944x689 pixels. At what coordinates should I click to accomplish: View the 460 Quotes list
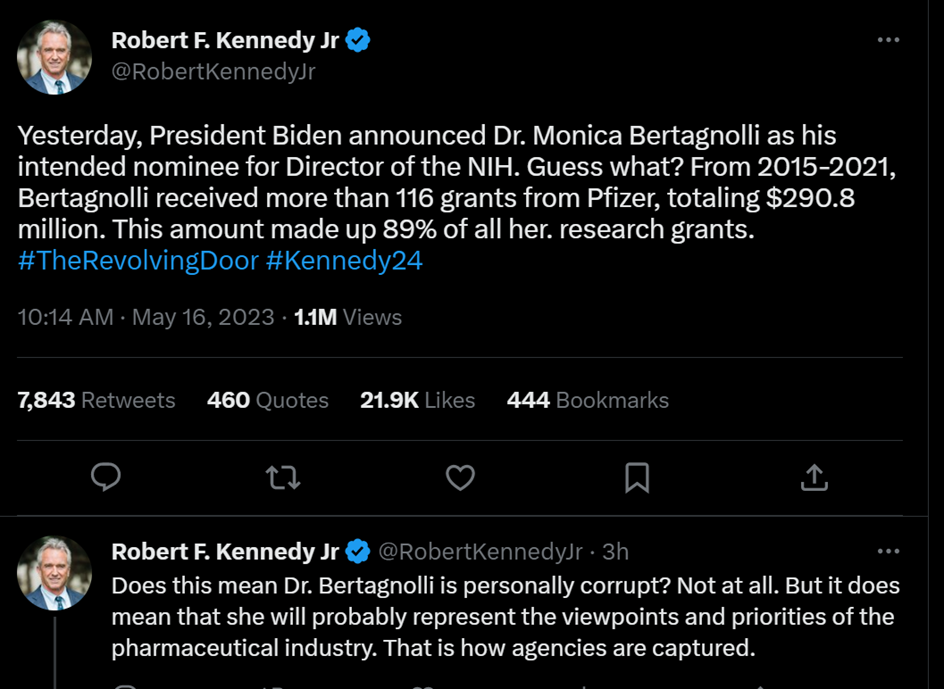click(268, 400)
